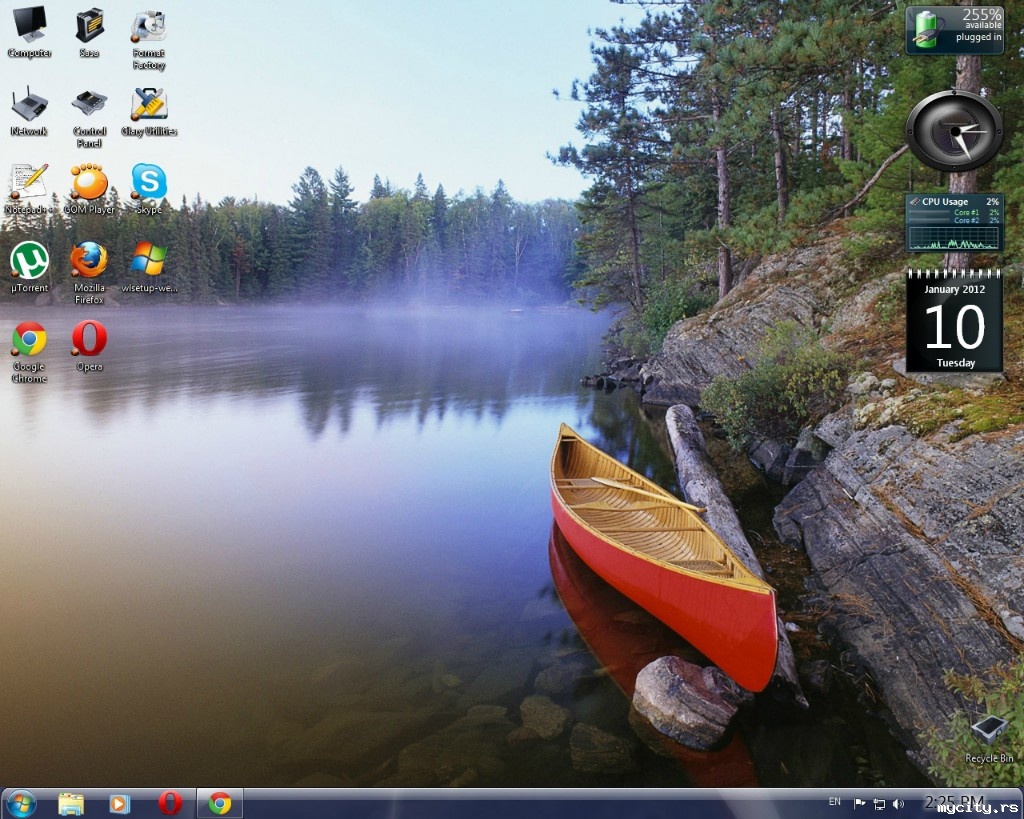Open the volume speaker tray icon
This screenshot has height=819, width=1024.
pyautogui.click(x=899, y=804)
